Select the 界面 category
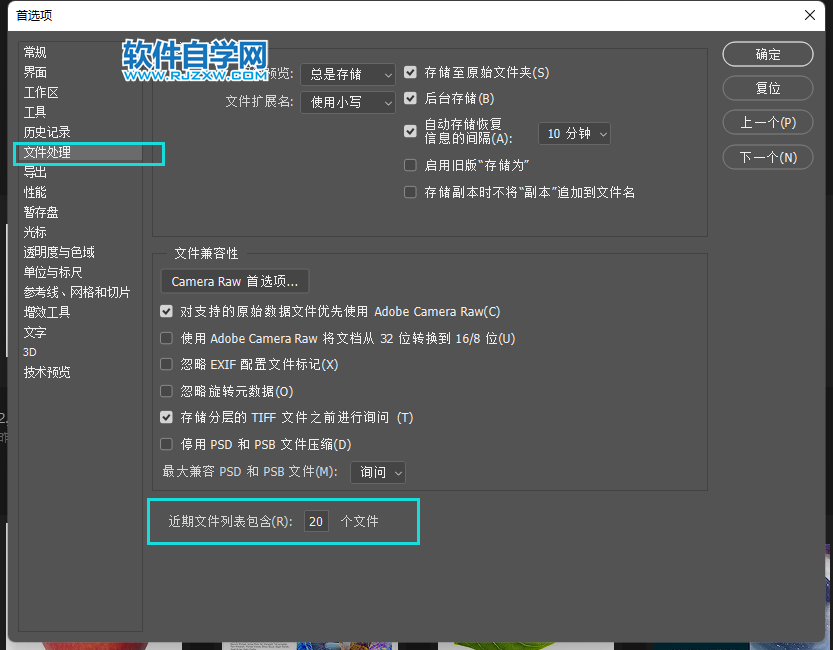Viewport: 833px width, 650px height. coord(35,72)
